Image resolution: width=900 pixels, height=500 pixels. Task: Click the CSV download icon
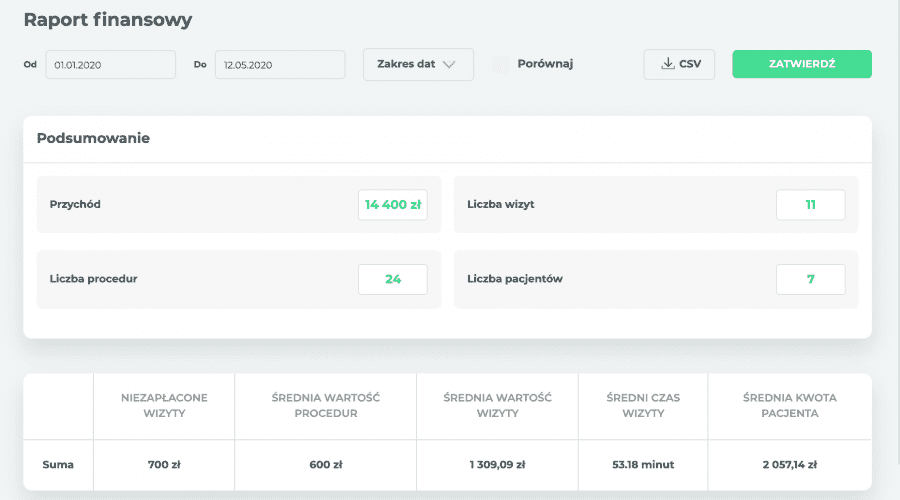[668, 64]
